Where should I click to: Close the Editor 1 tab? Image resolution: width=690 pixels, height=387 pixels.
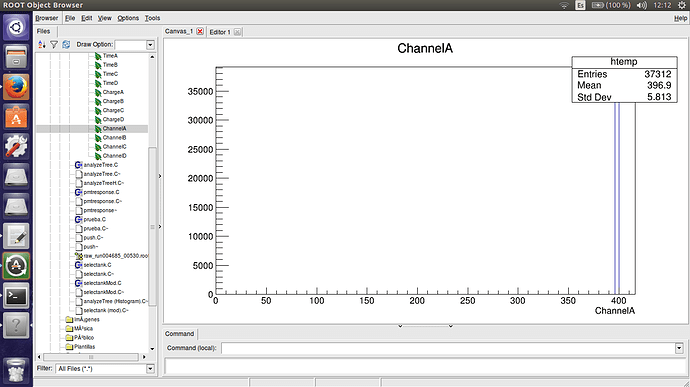(x=238, y=32)
